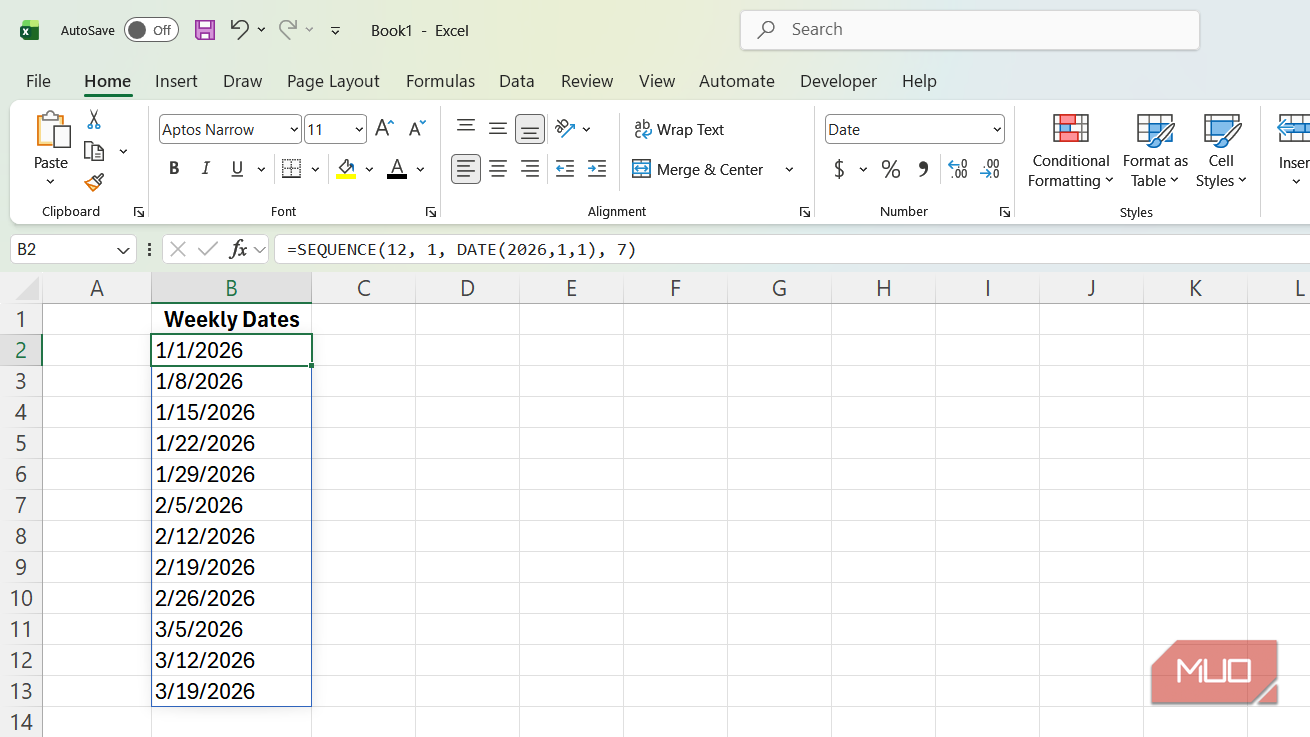This screenshot has height=737, width=1310.
Task: Click the Cut scissors icon
Action: click(94, 120)
